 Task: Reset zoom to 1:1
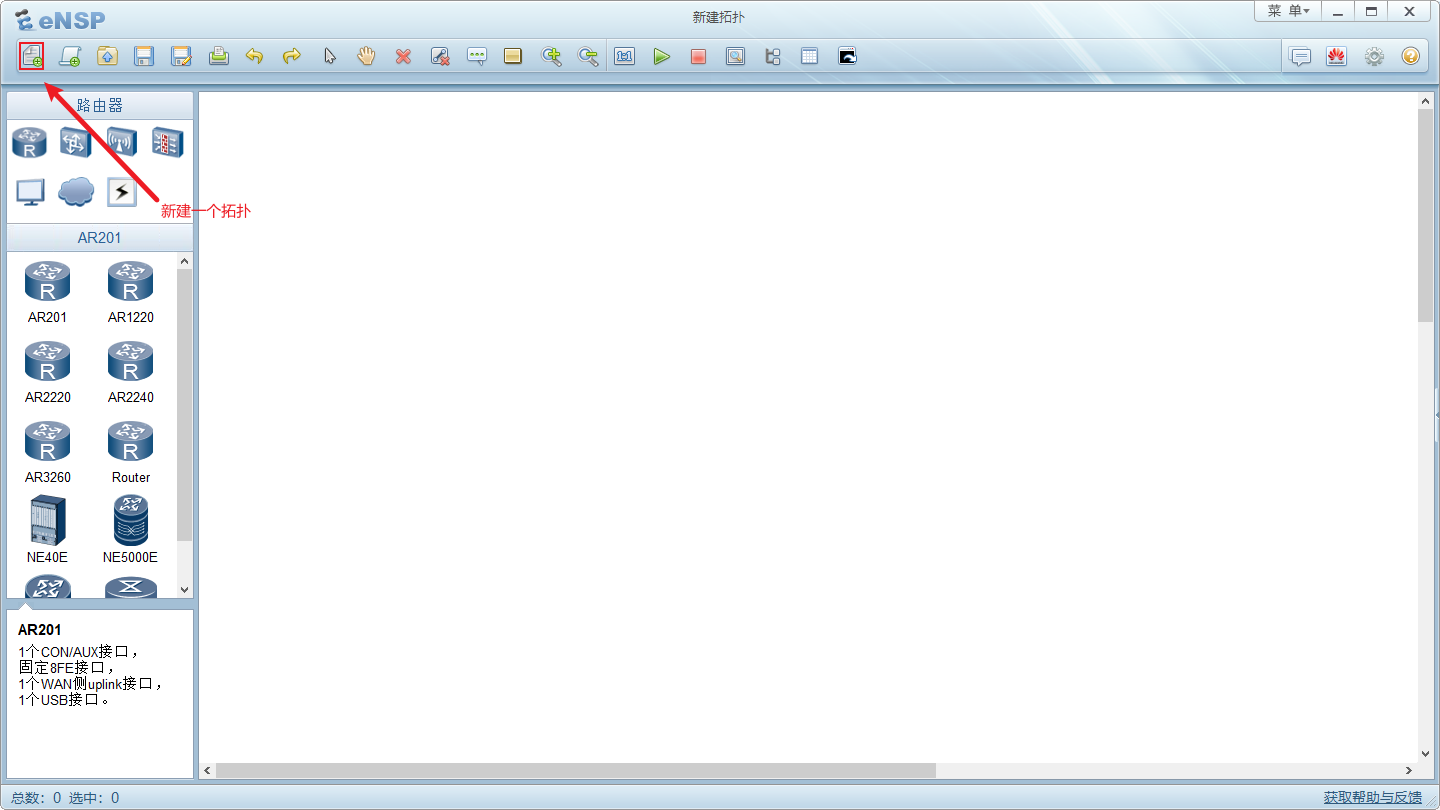(x=625, y=56)
